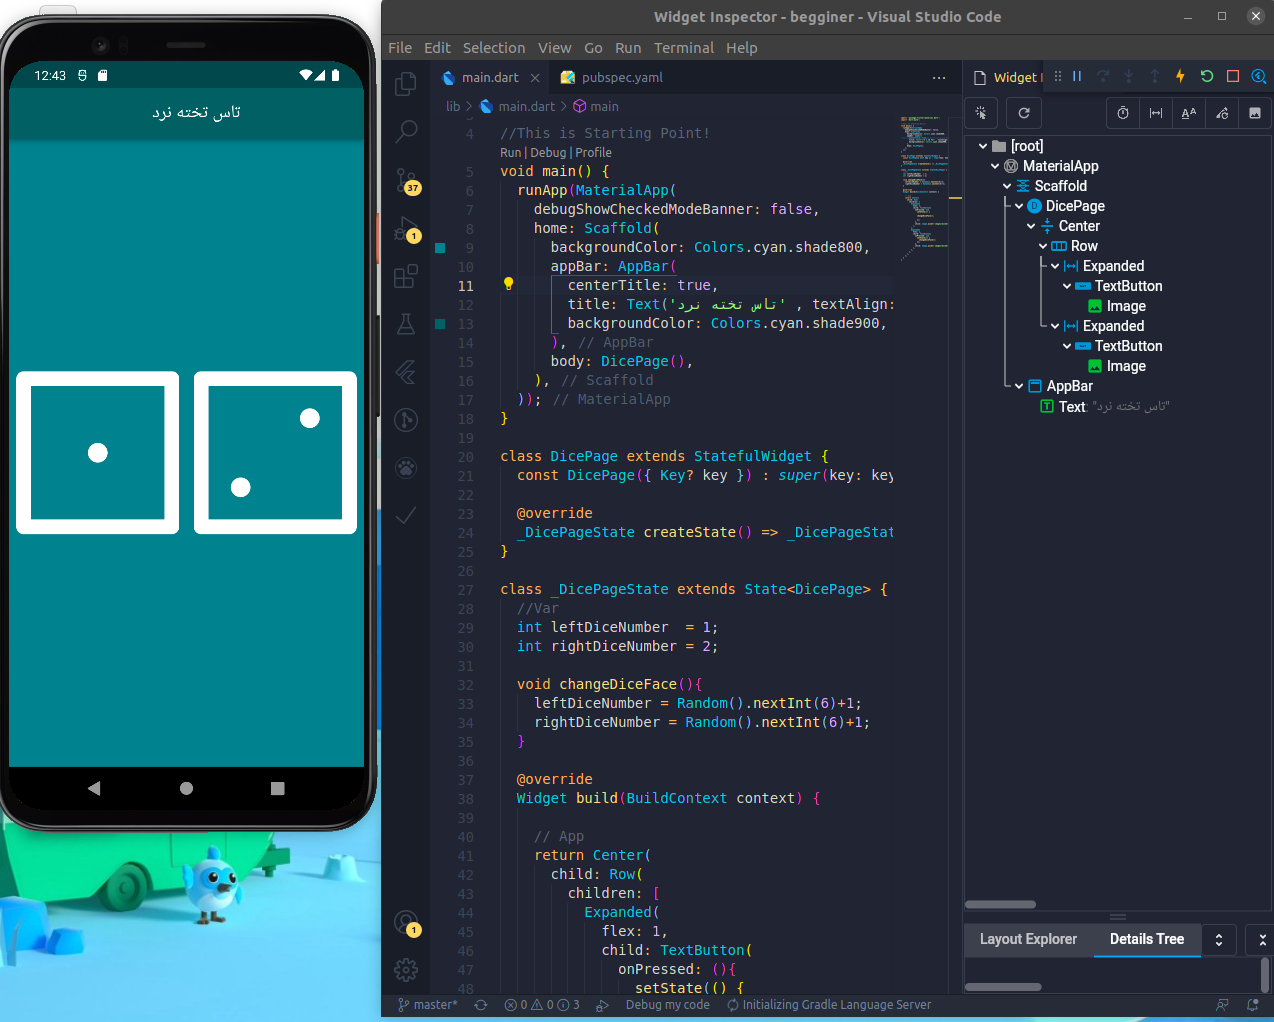This screenshot has height=1022, width=1274.
Task: Click the master* branch indicator
Action: click(427, 1005)
